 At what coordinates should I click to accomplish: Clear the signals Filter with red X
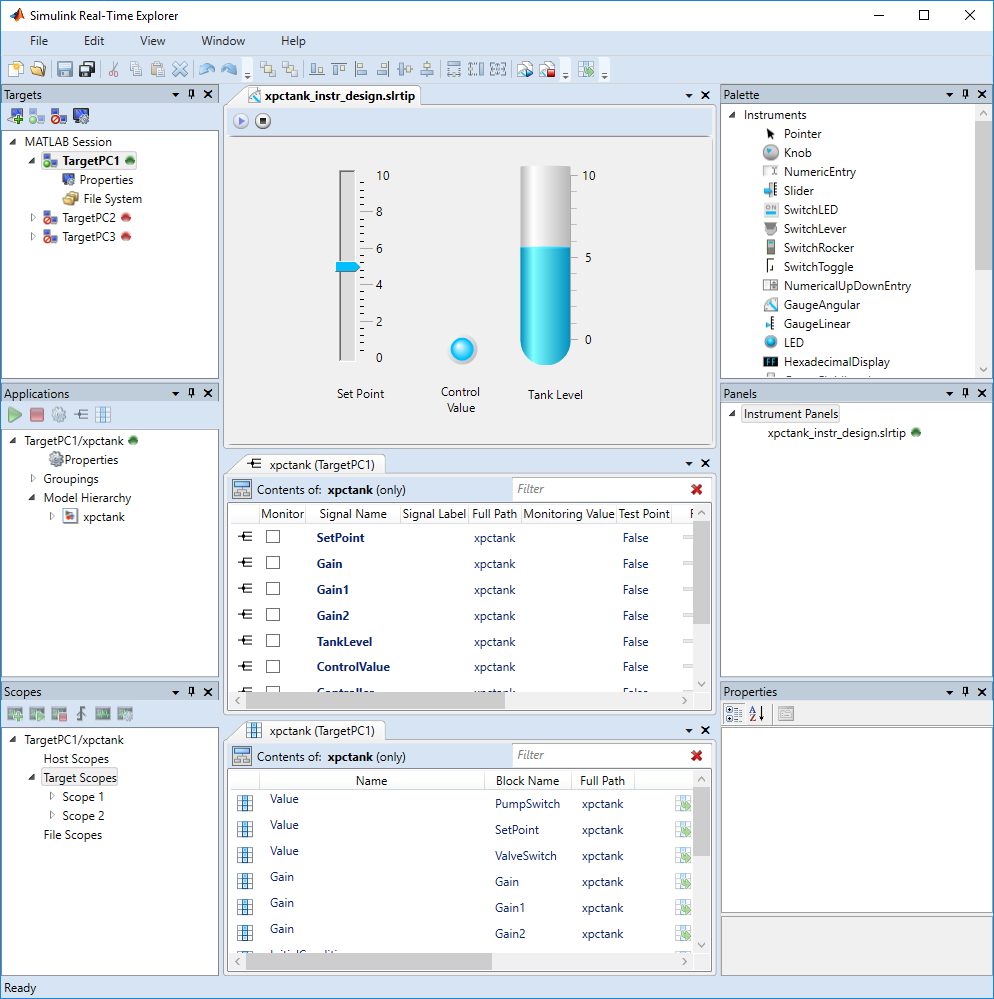(x=696, y=489)
